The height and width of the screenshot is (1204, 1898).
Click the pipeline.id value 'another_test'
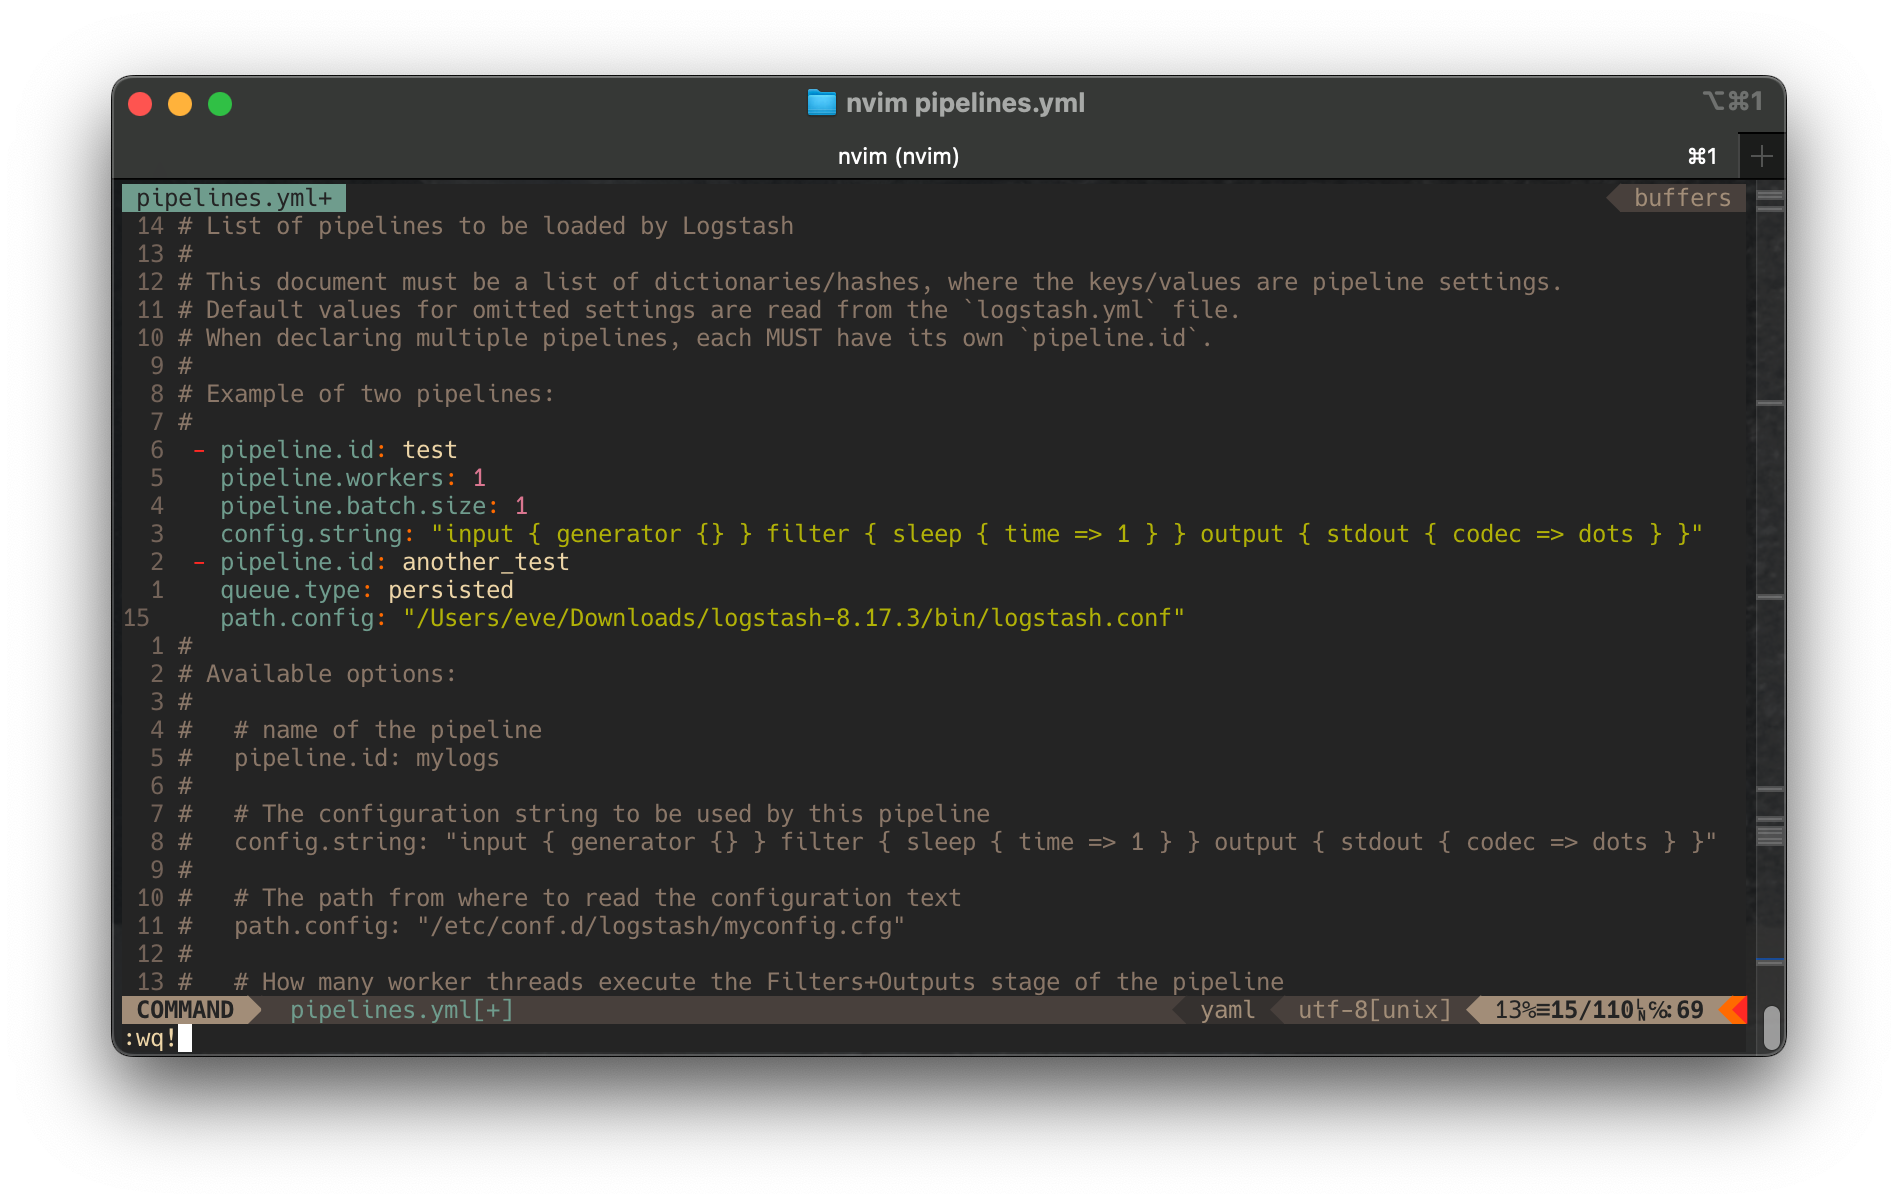click(x=485, y=561)
